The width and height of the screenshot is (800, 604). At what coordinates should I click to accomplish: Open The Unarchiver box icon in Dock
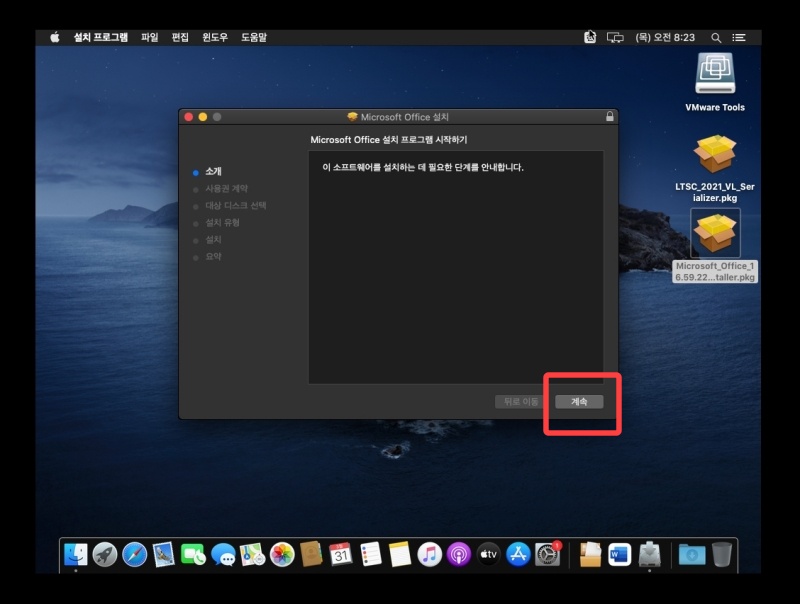590,554
